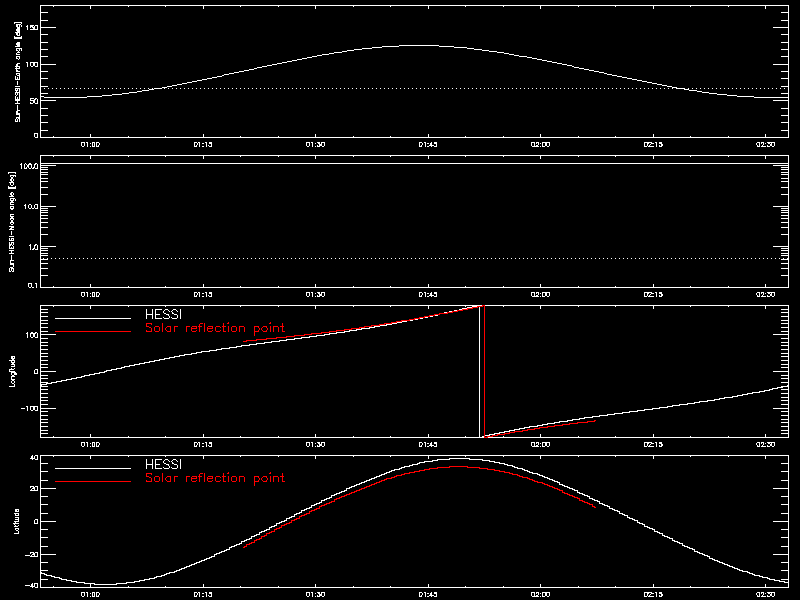
Task: Click the "Longitude" y-axis label
Action: tap(13, 371)
